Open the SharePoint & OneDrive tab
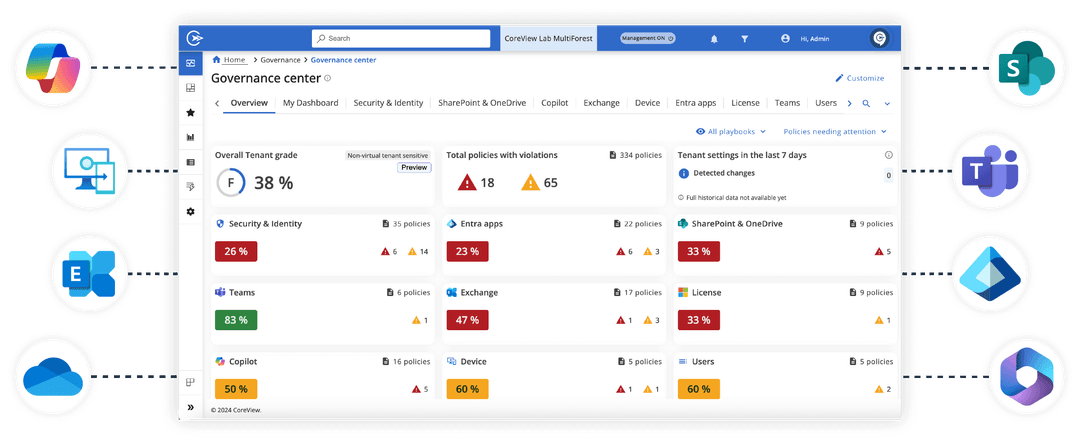The height and width of the screenshot is (444, 1080). coord(482,103)
